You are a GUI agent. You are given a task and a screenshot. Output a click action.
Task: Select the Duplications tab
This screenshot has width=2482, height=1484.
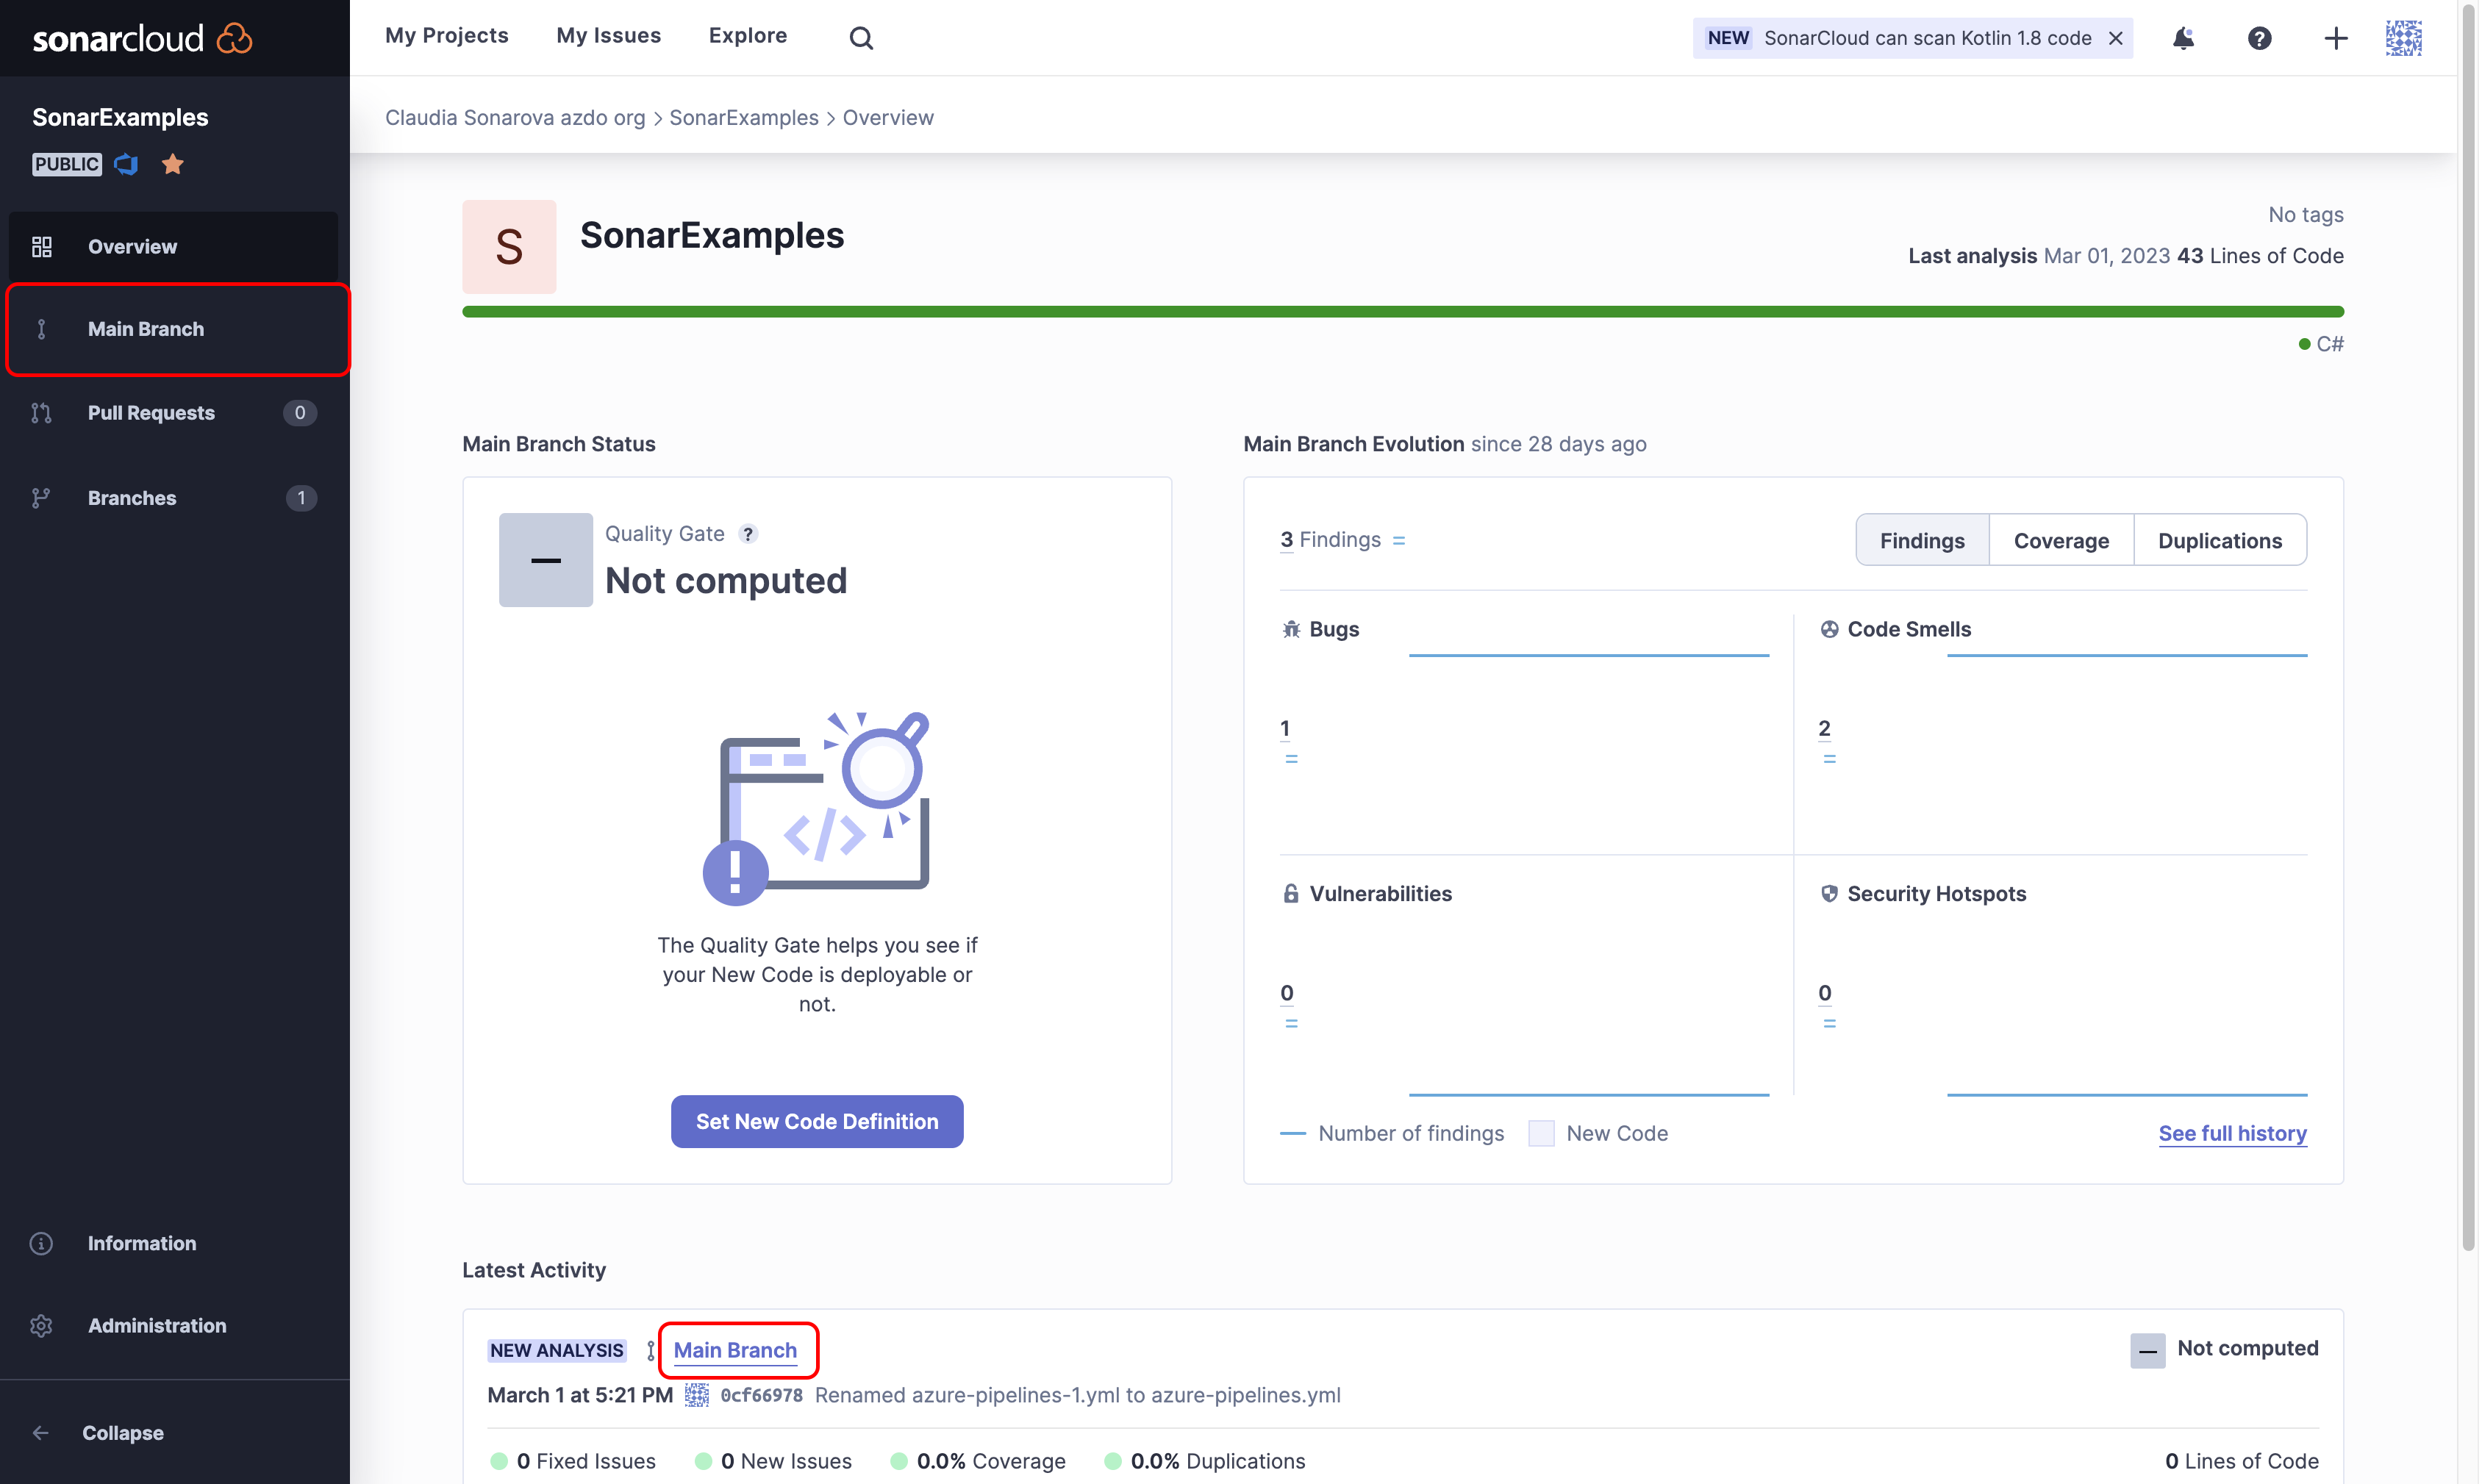pyautogui.click(x=2220, y=541)
